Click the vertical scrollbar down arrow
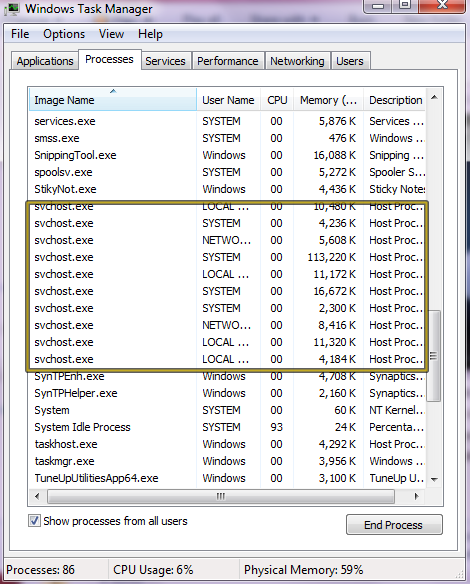The width and height of the screenshot is (470, 584). click(434, 479)
